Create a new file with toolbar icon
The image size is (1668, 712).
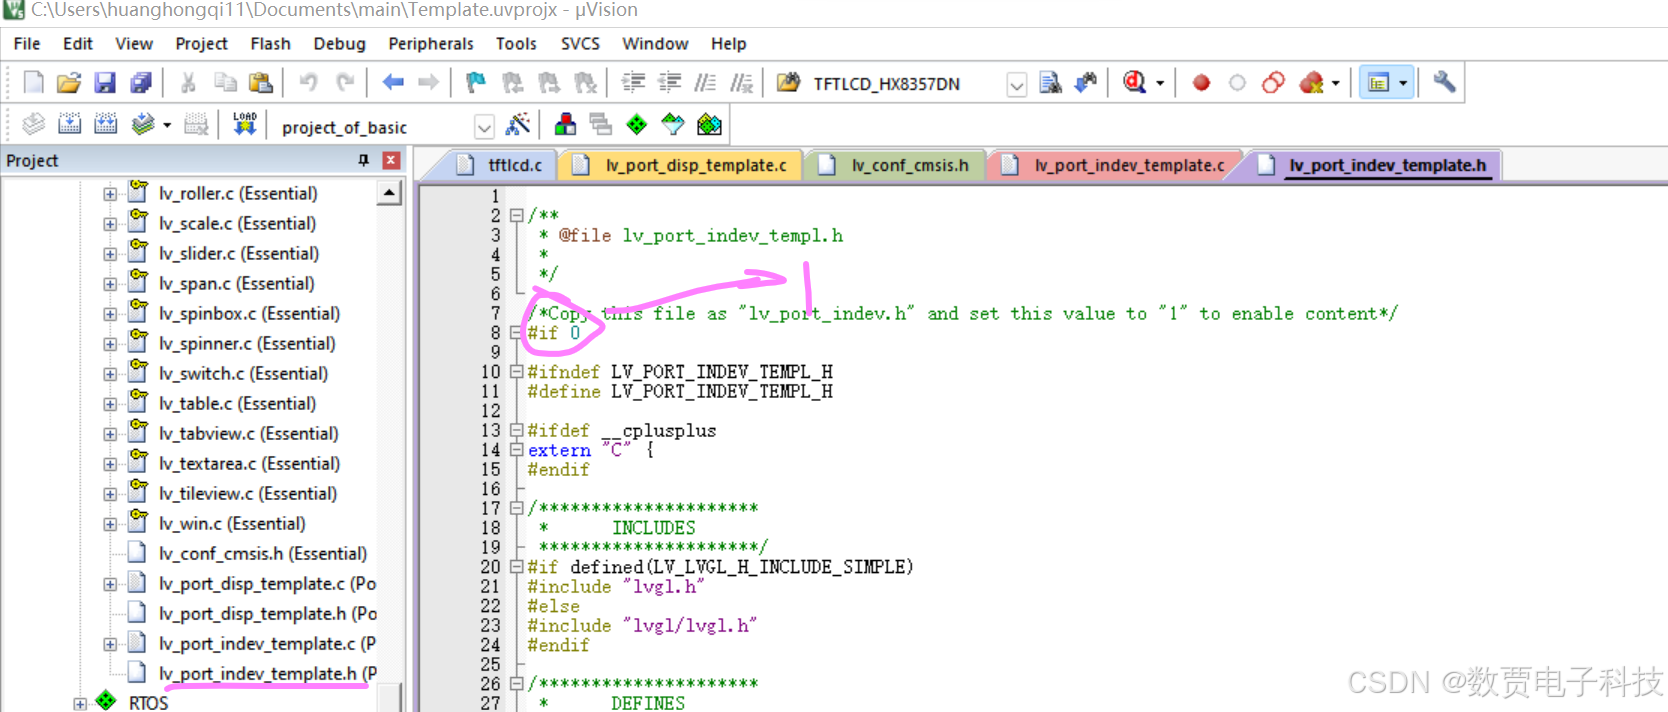tap(33, 83)
